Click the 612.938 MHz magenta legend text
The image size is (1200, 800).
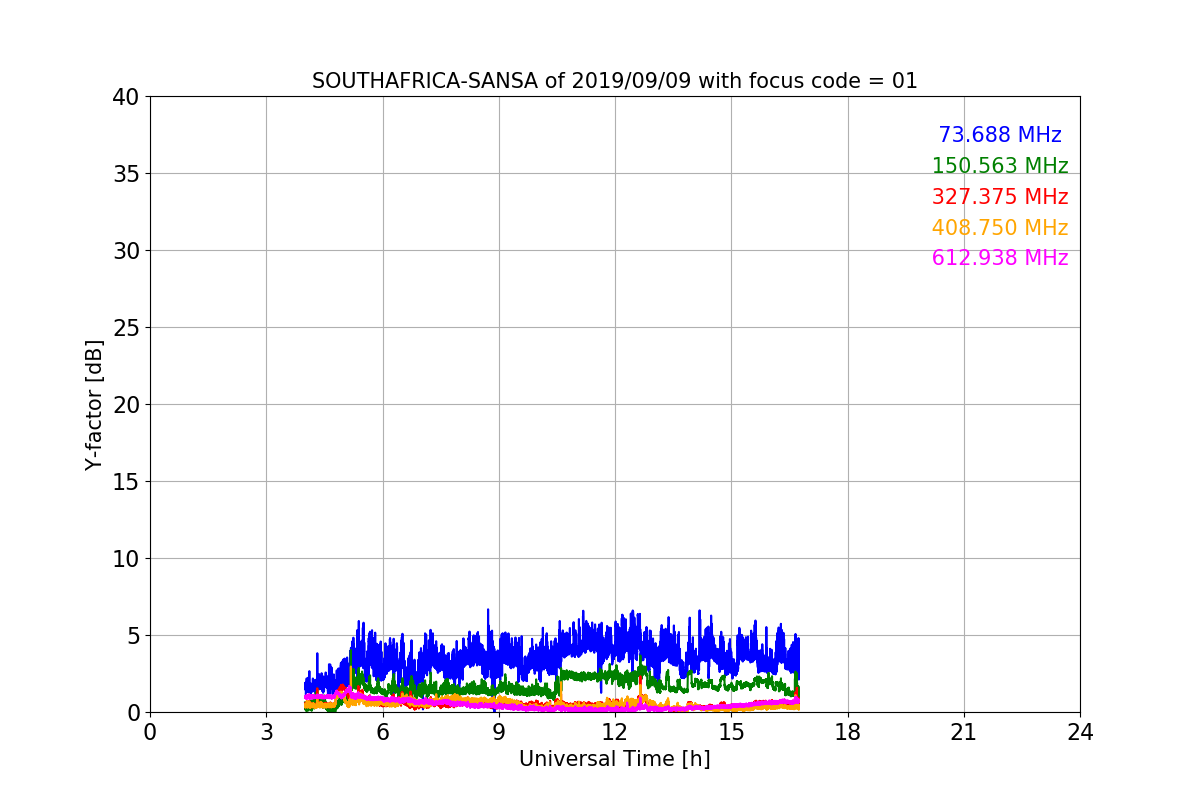pyautogui.click(x=1000, y=258)
